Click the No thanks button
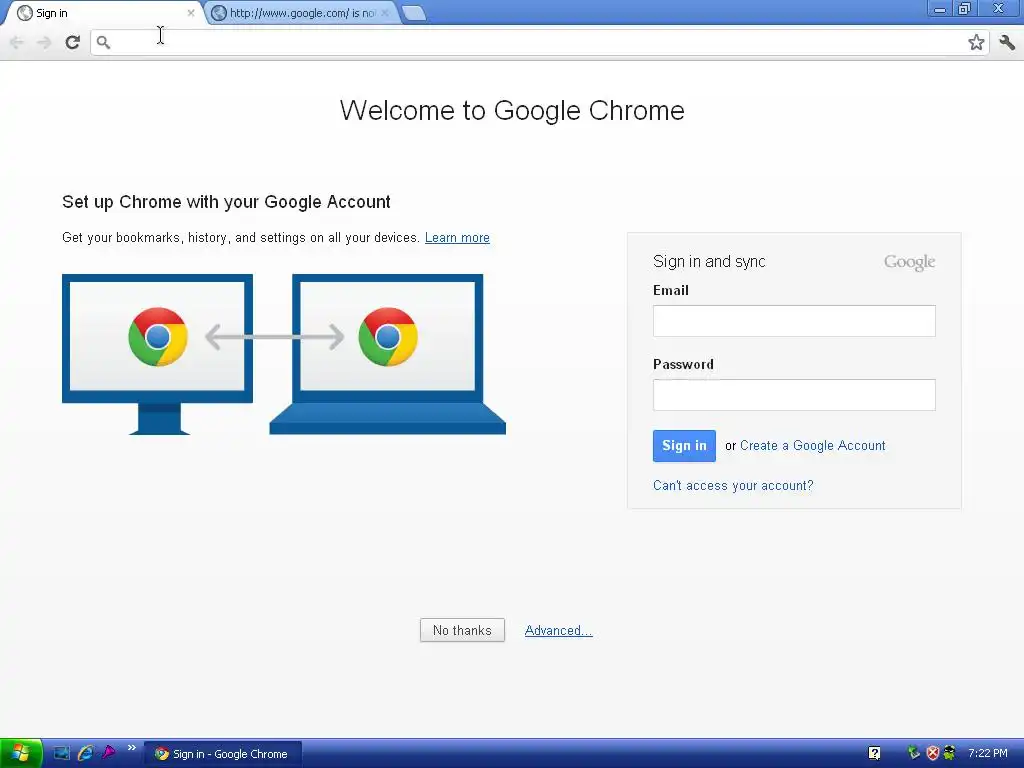The width and height of the screenshot is (1024, 768). click(x=462, y=630)
